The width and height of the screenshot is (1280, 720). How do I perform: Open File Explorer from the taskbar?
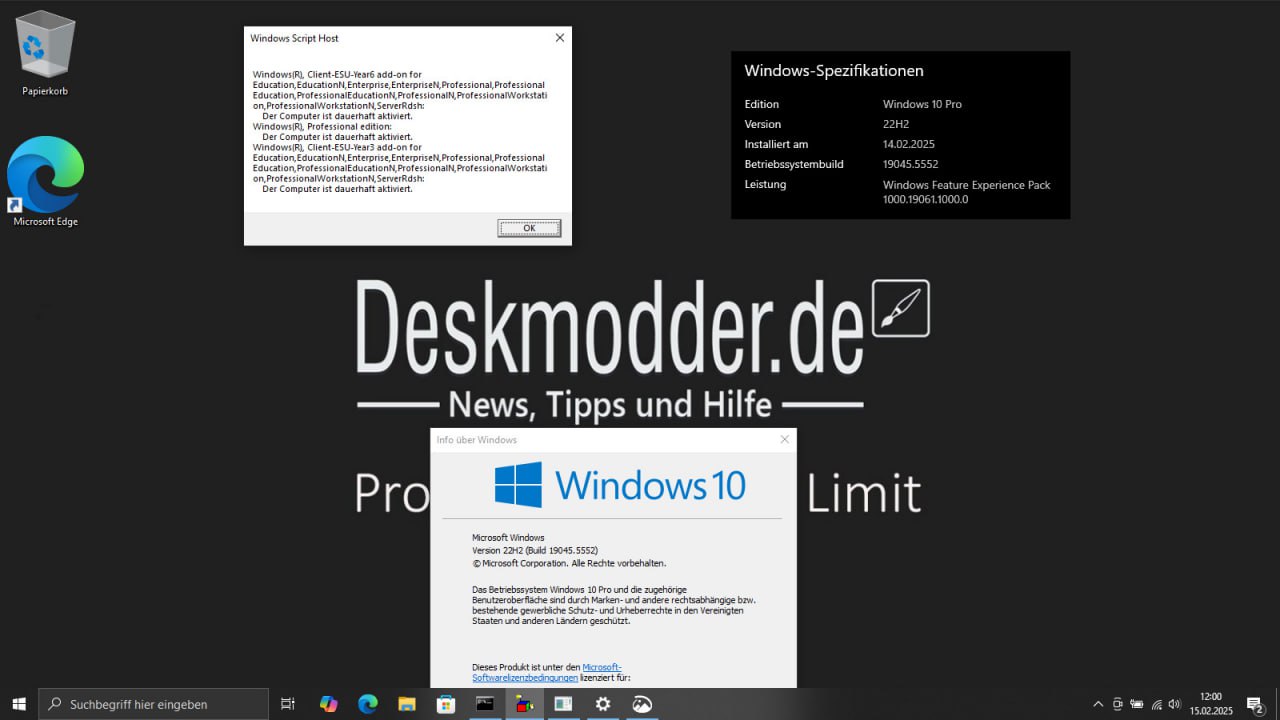click(x=407, y=704)
